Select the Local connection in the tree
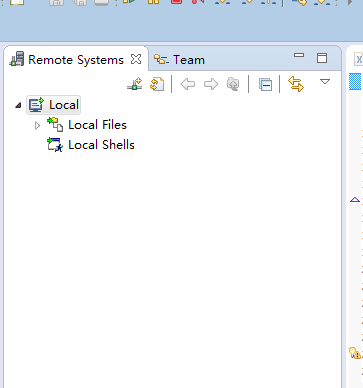This screenshot has width=363, height=388. tap(54, 105)
